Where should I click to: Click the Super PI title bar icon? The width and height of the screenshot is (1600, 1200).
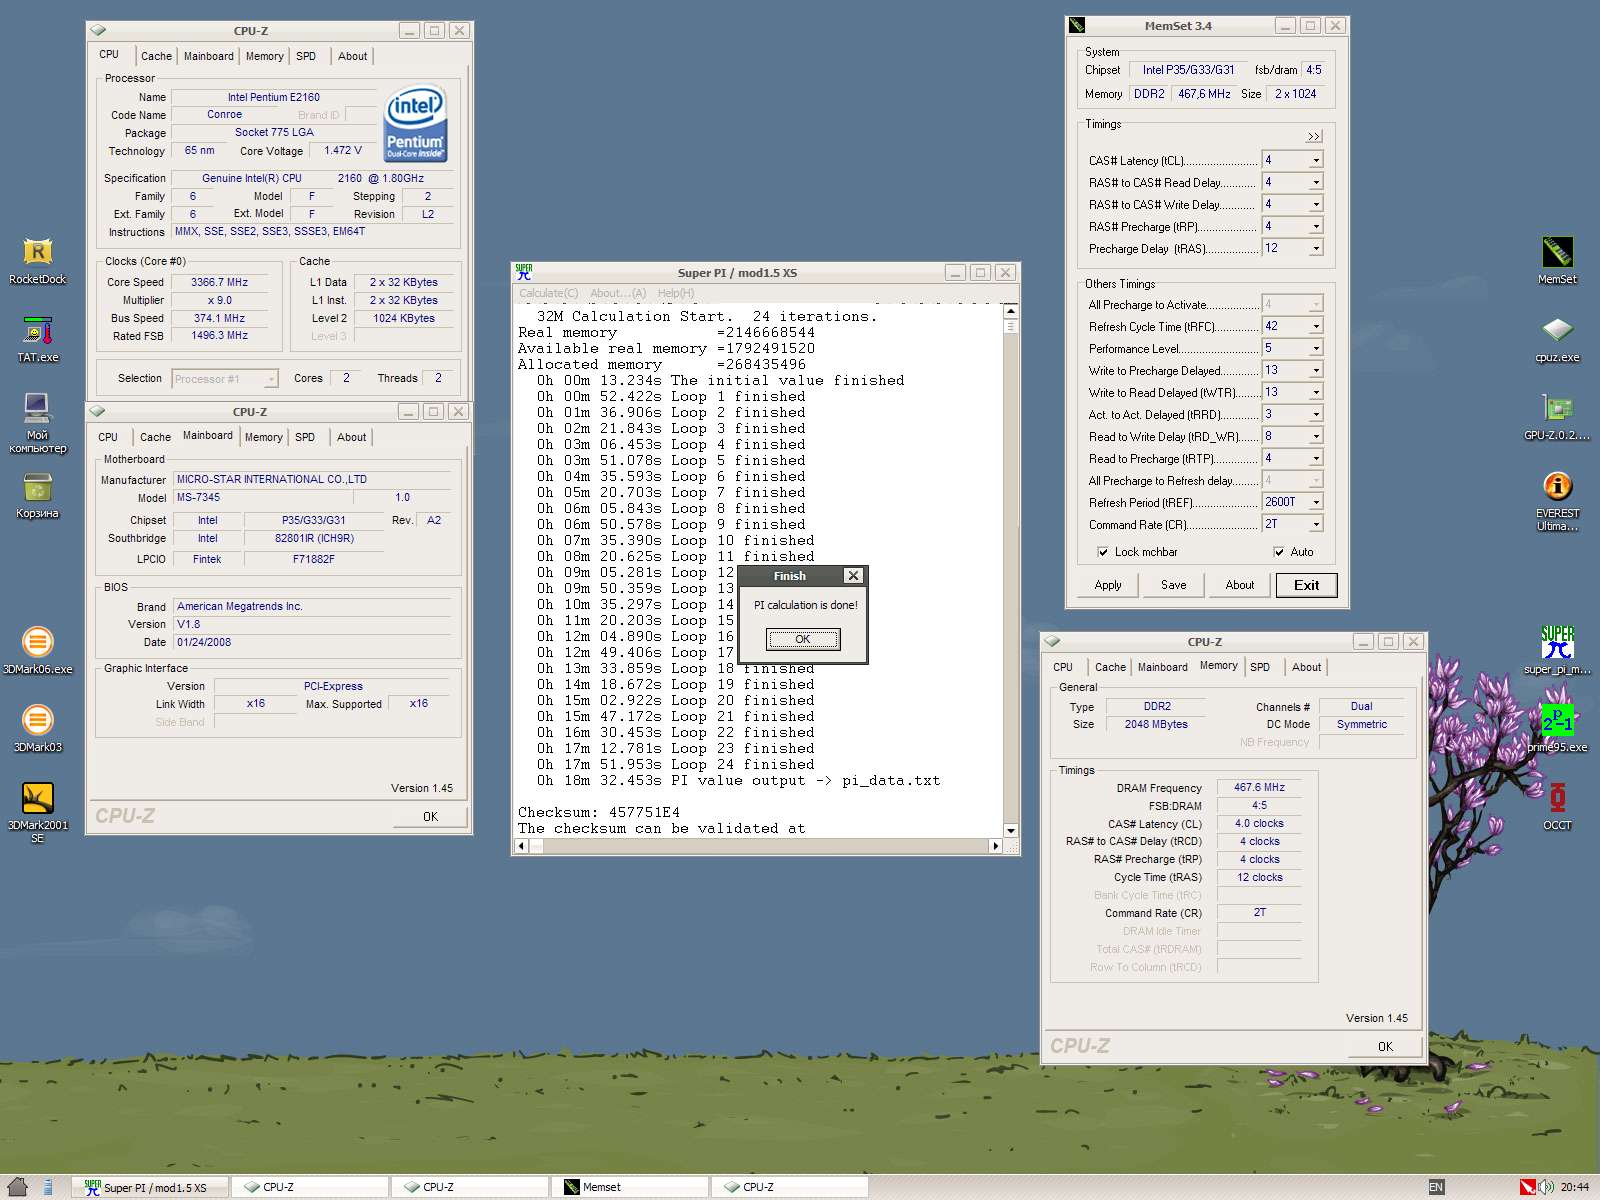(524, 272)
